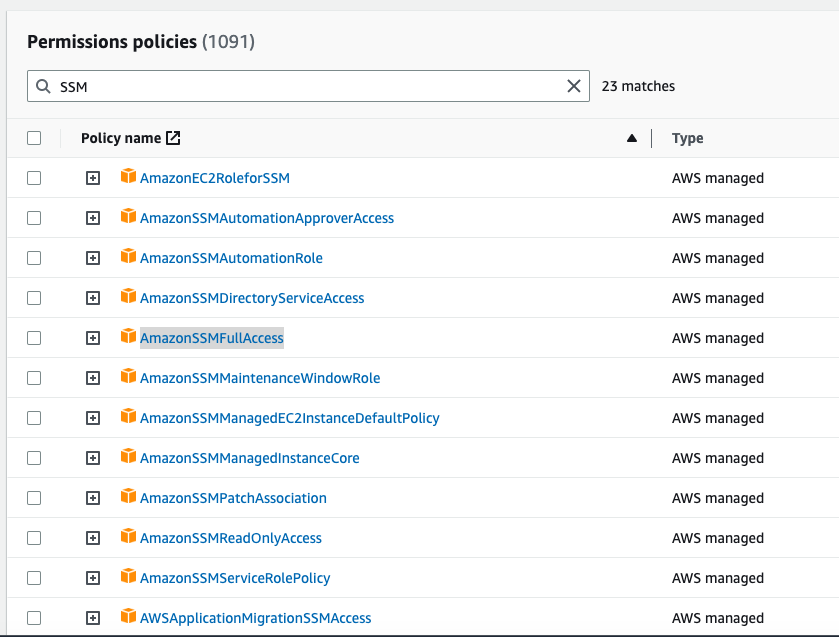Open the AmazonSSMAutomationApproverAccess link
This screenshot has width=839, height=637.
[266, 218]
